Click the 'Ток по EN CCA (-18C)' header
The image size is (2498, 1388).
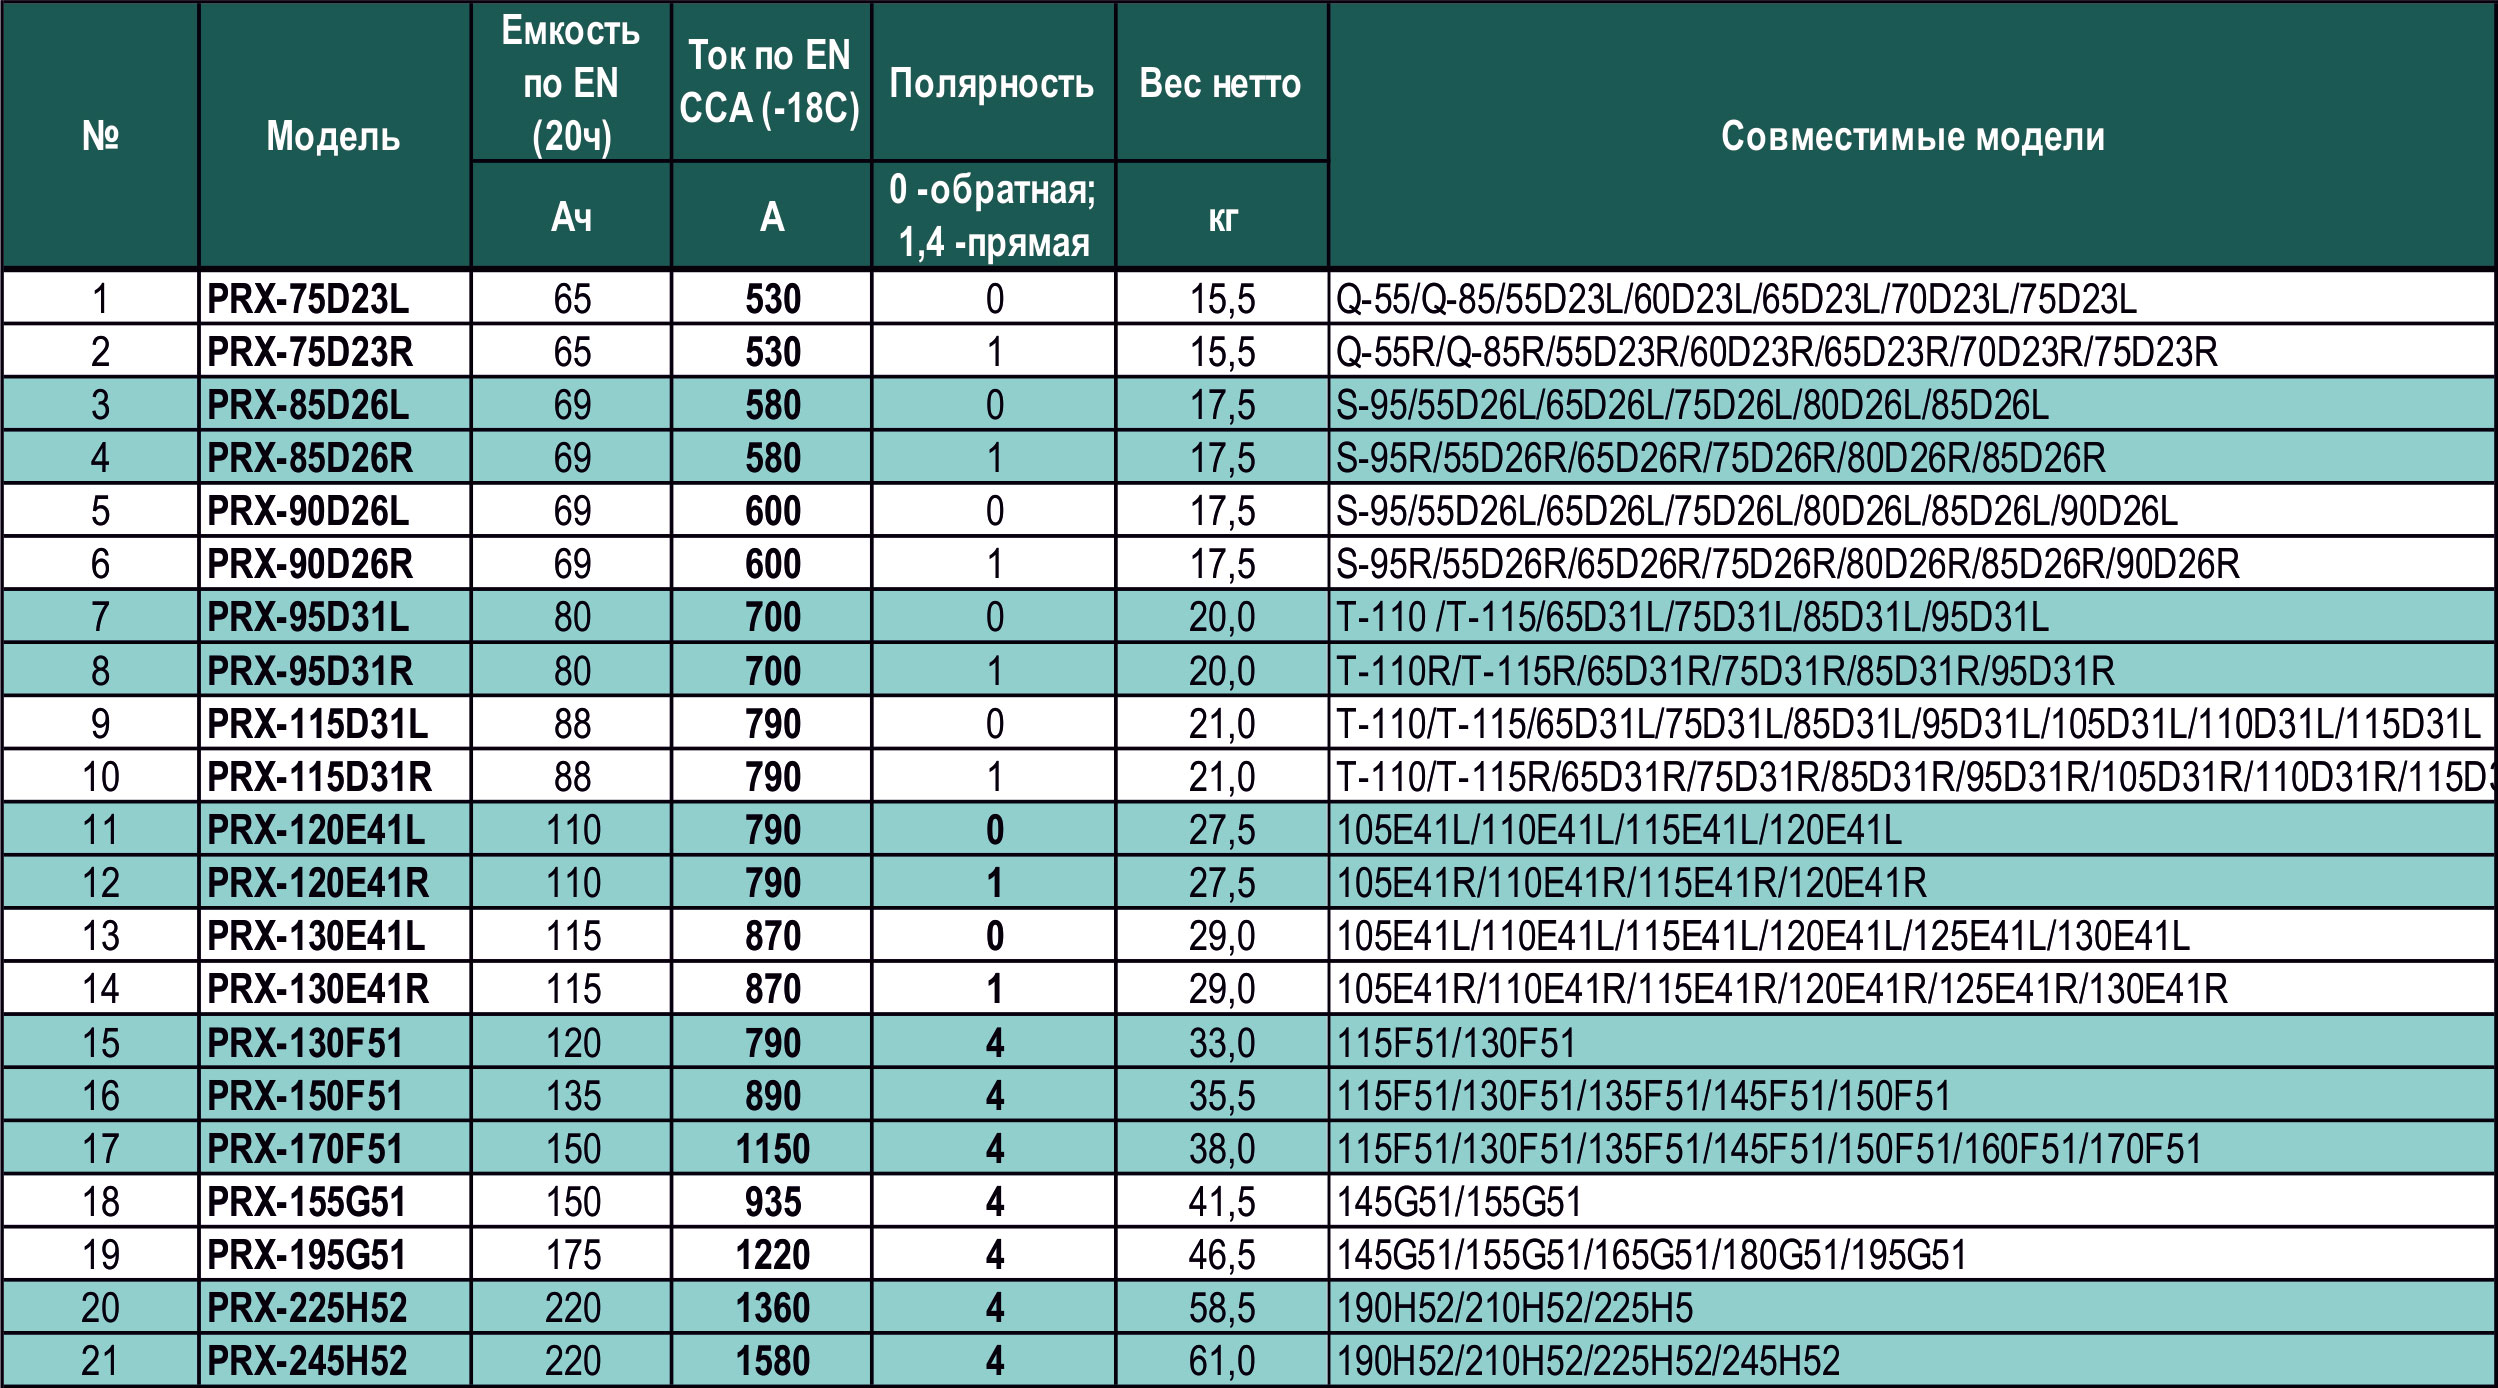click(770, 82)
